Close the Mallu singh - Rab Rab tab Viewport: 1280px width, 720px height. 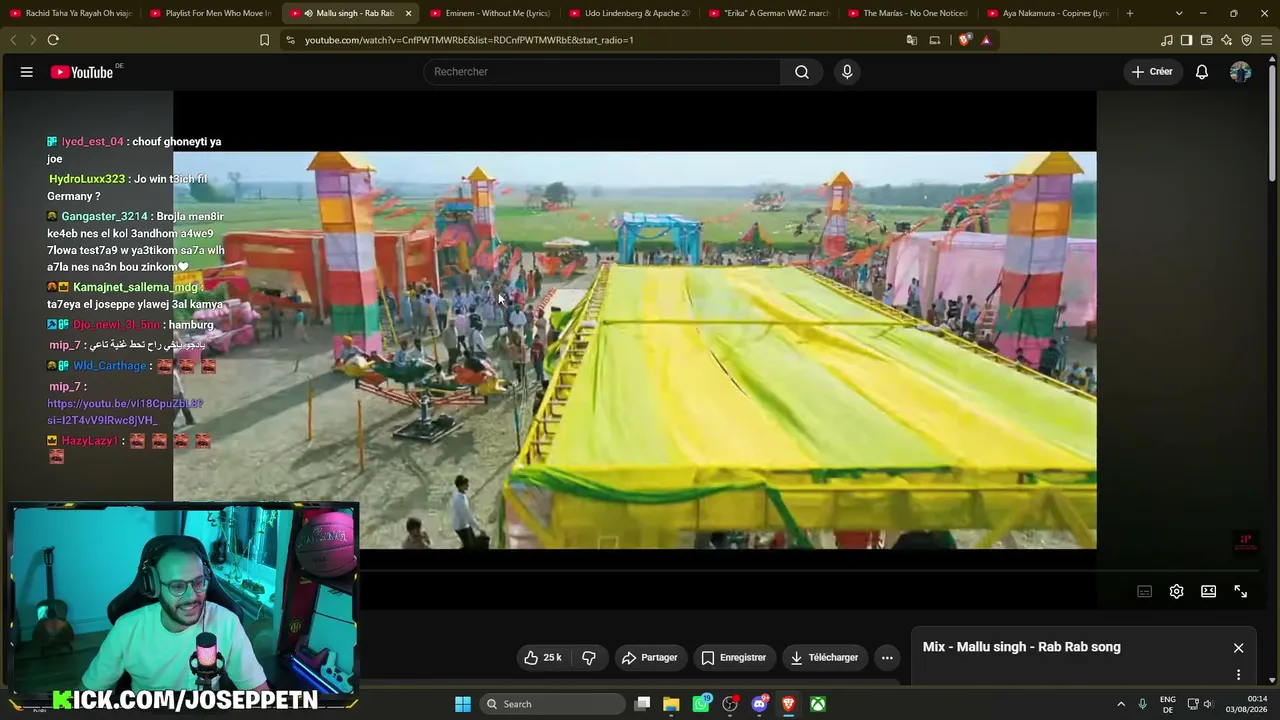click(x=408, y=13)
